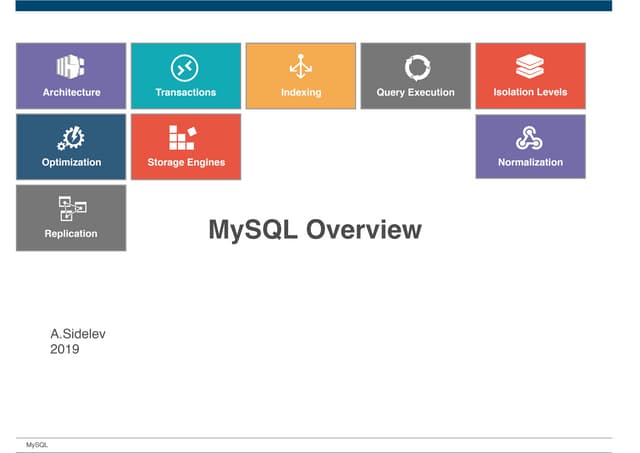Click the Optimization gear icon
640x453 pixels.
click(71, 137)
